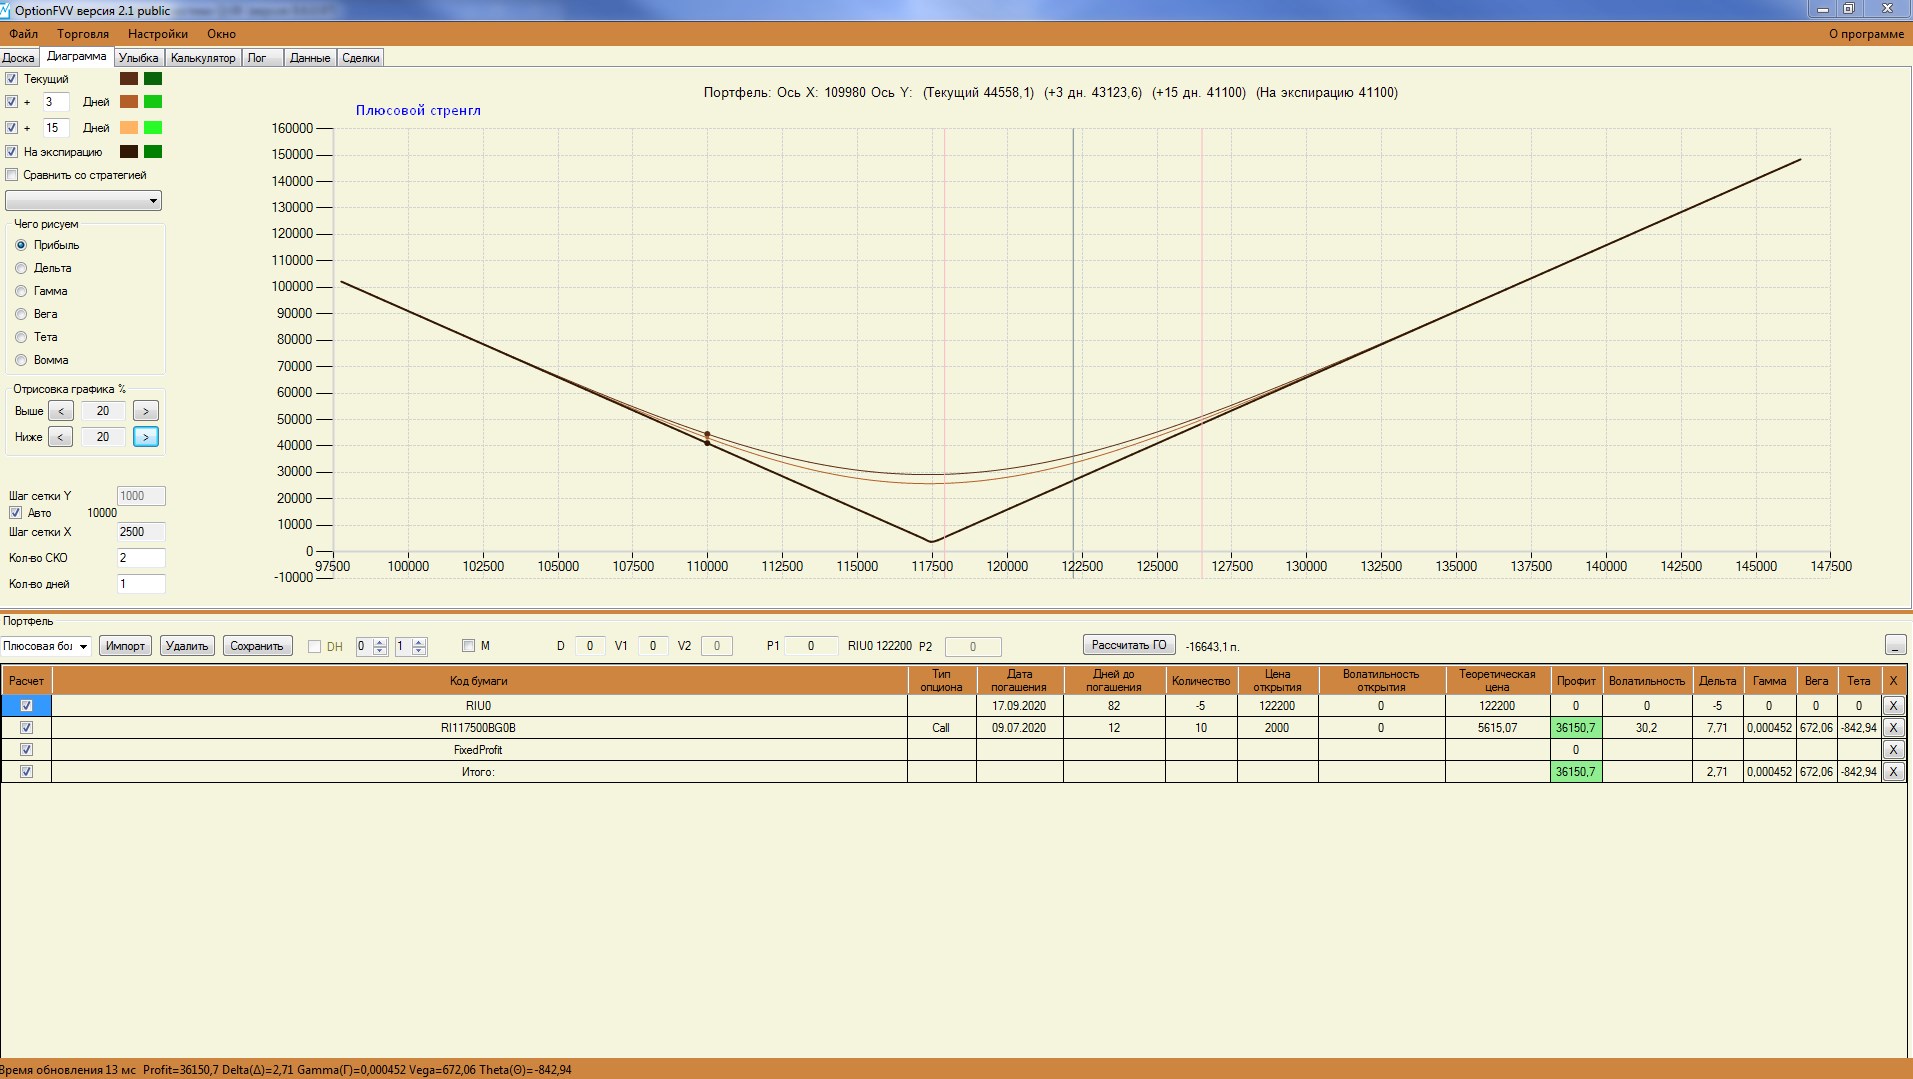Collapse the portfolio panel with the underscore button
This screenshot has width=1913, height=1079.
point(1894,646)
